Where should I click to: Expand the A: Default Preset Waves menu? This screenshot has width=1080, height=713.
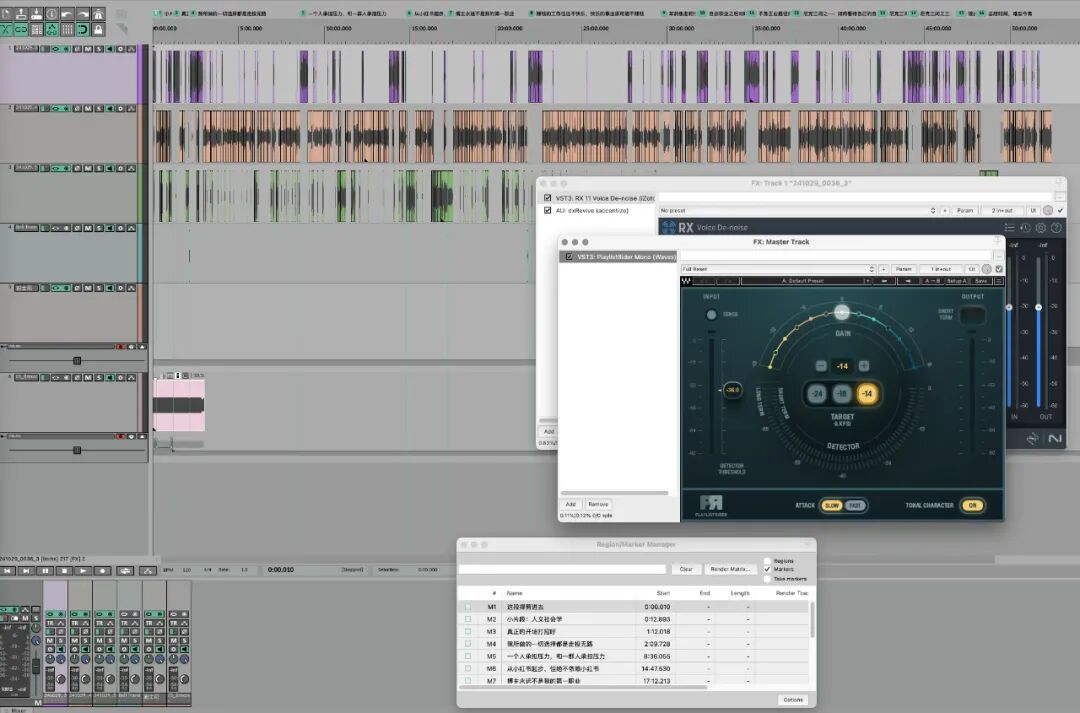point(806,281)
